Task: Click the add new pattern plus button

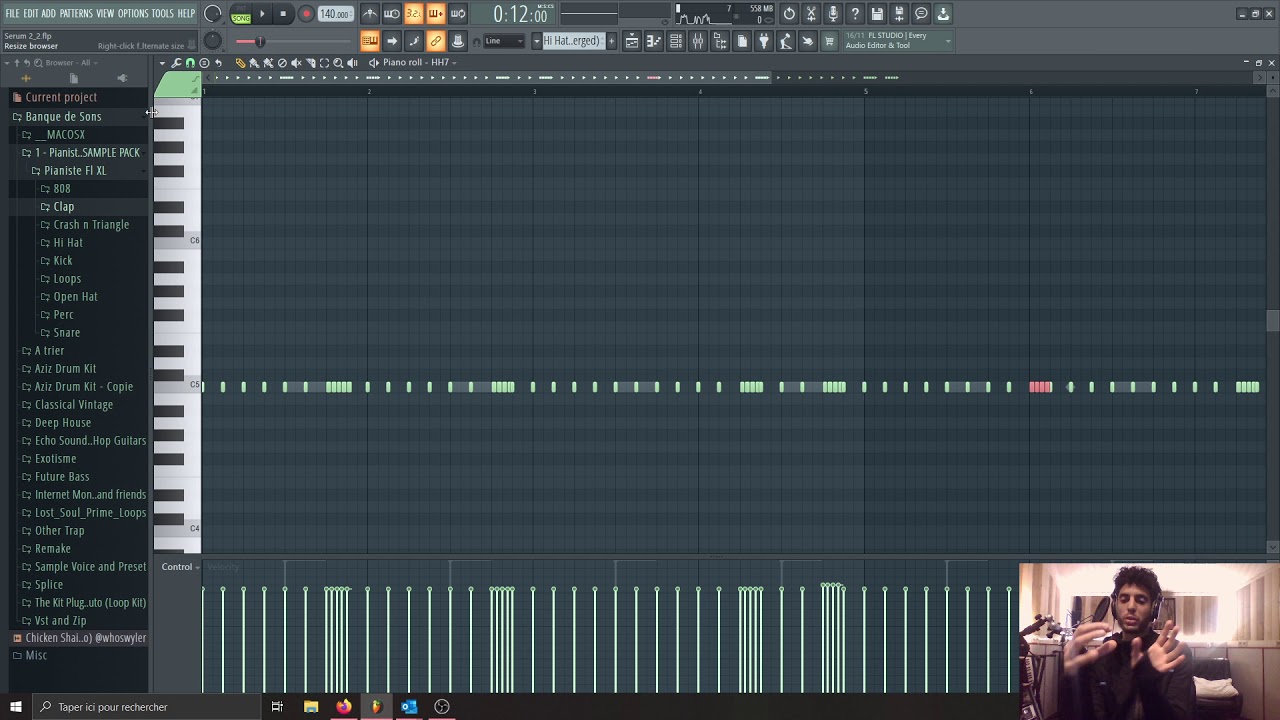Action: pos(611,41)
